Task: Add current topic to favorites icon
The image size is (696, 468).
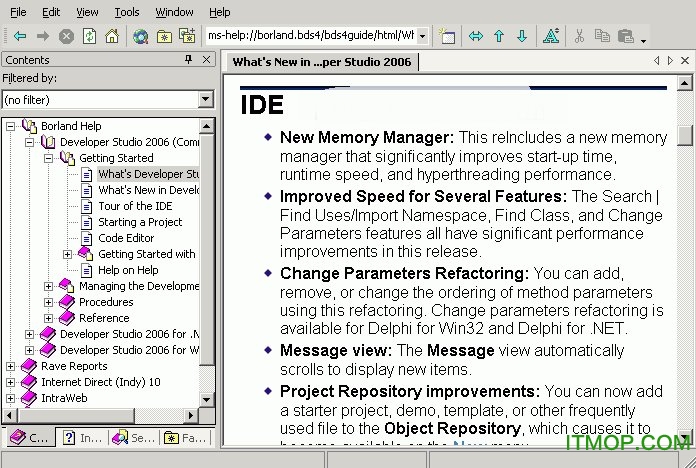Action: tap(187, 36)
